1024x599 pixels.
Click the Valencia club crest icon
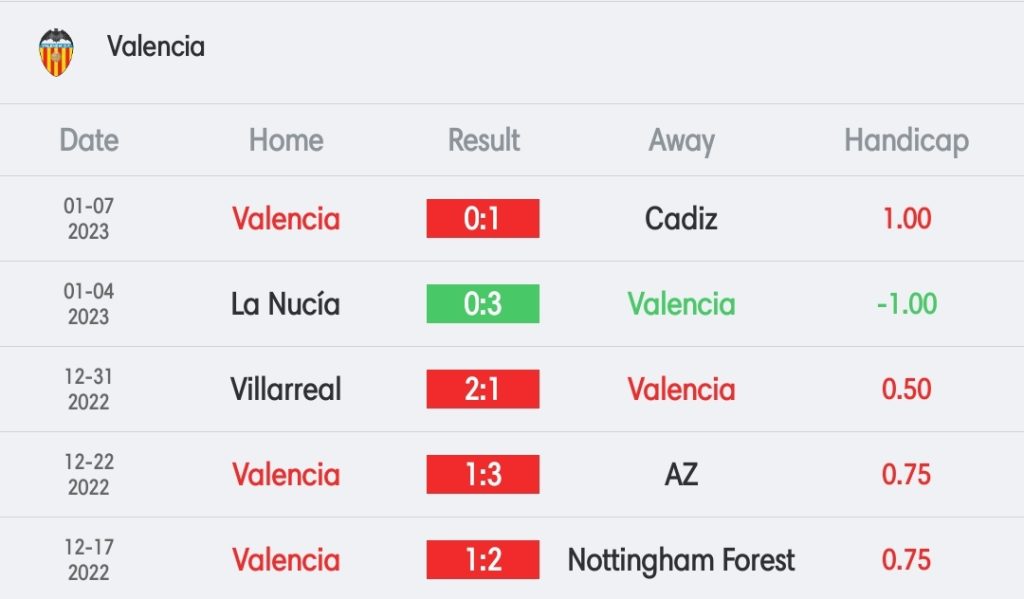(56, 52)
